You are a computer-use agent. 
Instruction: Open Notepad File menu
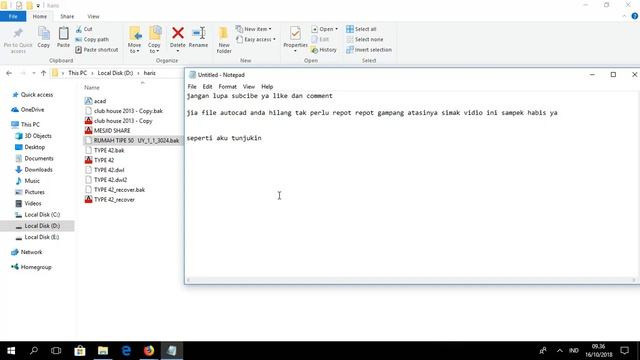(192, 87)
